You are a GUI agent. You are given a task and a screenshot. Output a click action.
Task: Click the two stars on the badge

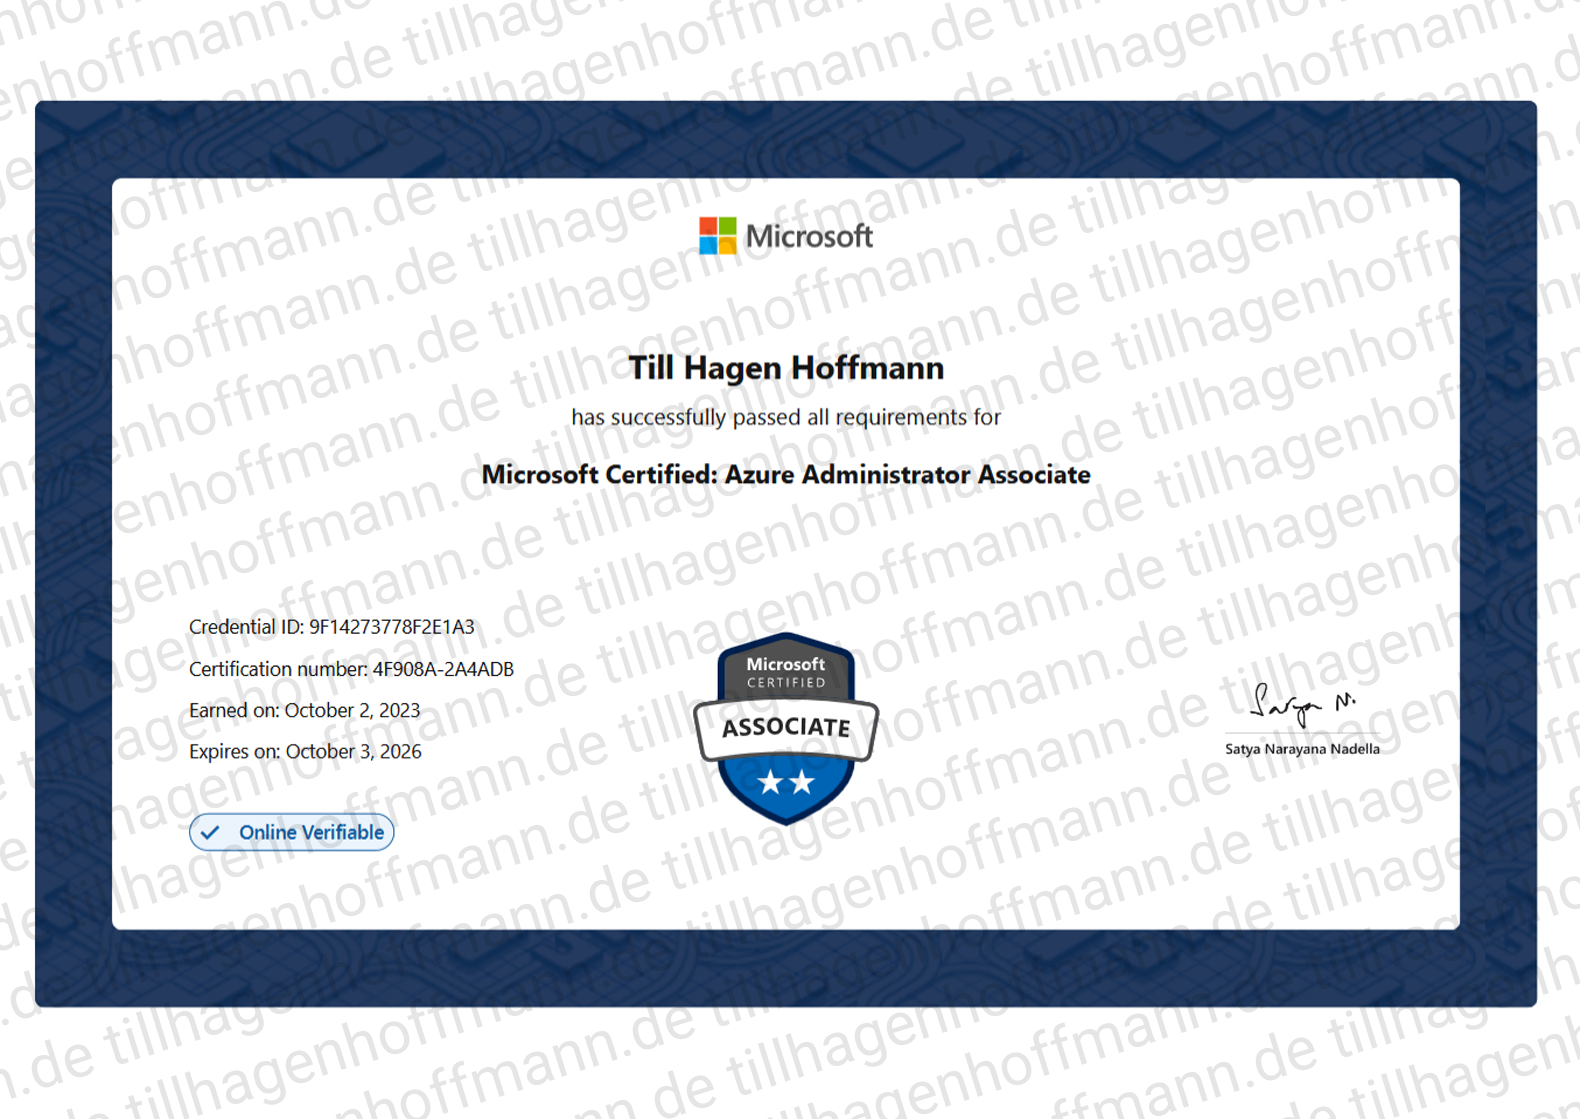pos(786,782)
